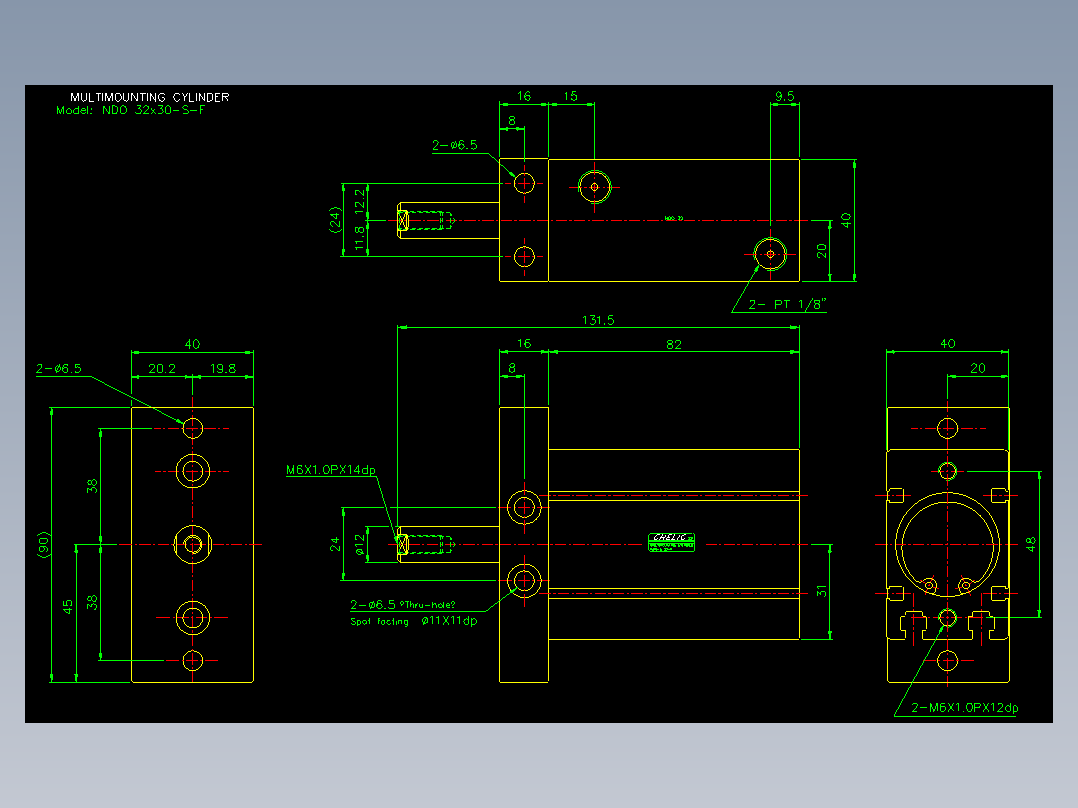Click the 2- PT 1/8" port callout

click(786, 304)
